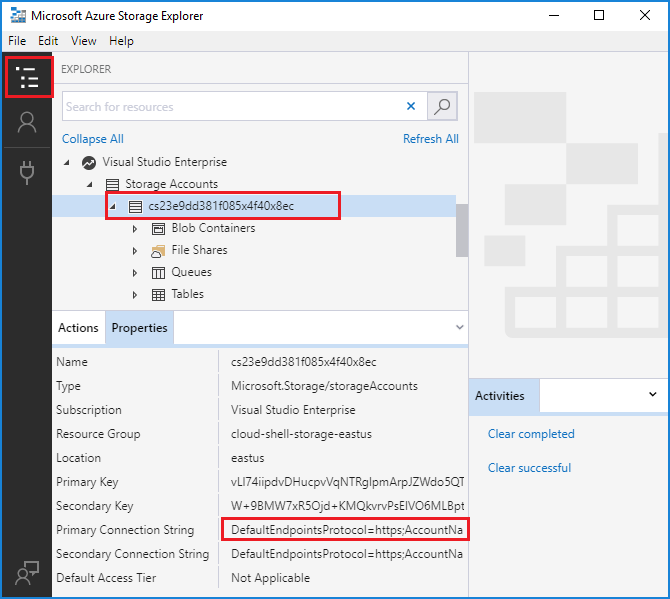Select the Blob Containers tree item
Image resolution: width=670 pixels, height=599 pixels.
coord(213,228)
